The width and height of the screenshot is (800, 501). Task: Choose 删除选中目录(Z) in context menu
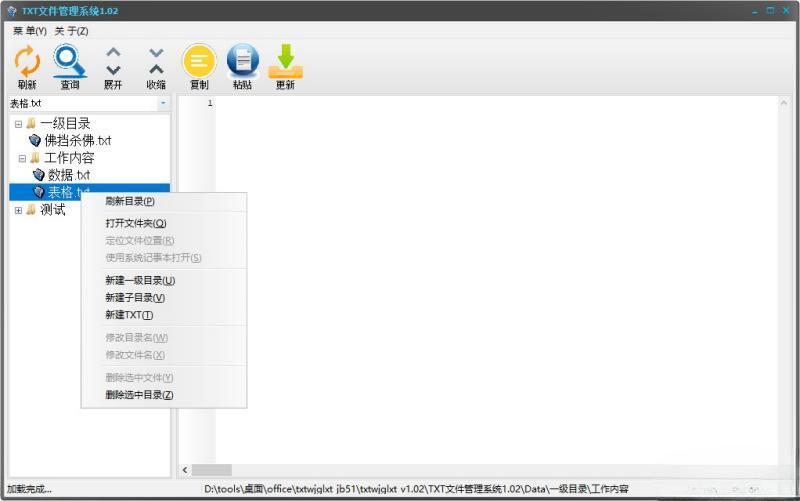[140, 395]
